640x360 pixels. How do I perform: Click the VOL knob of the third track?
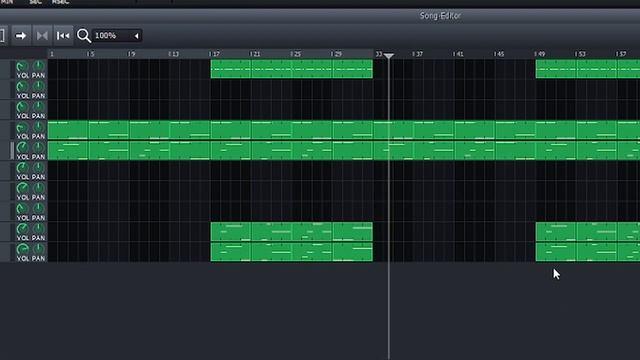pos(22,107)
